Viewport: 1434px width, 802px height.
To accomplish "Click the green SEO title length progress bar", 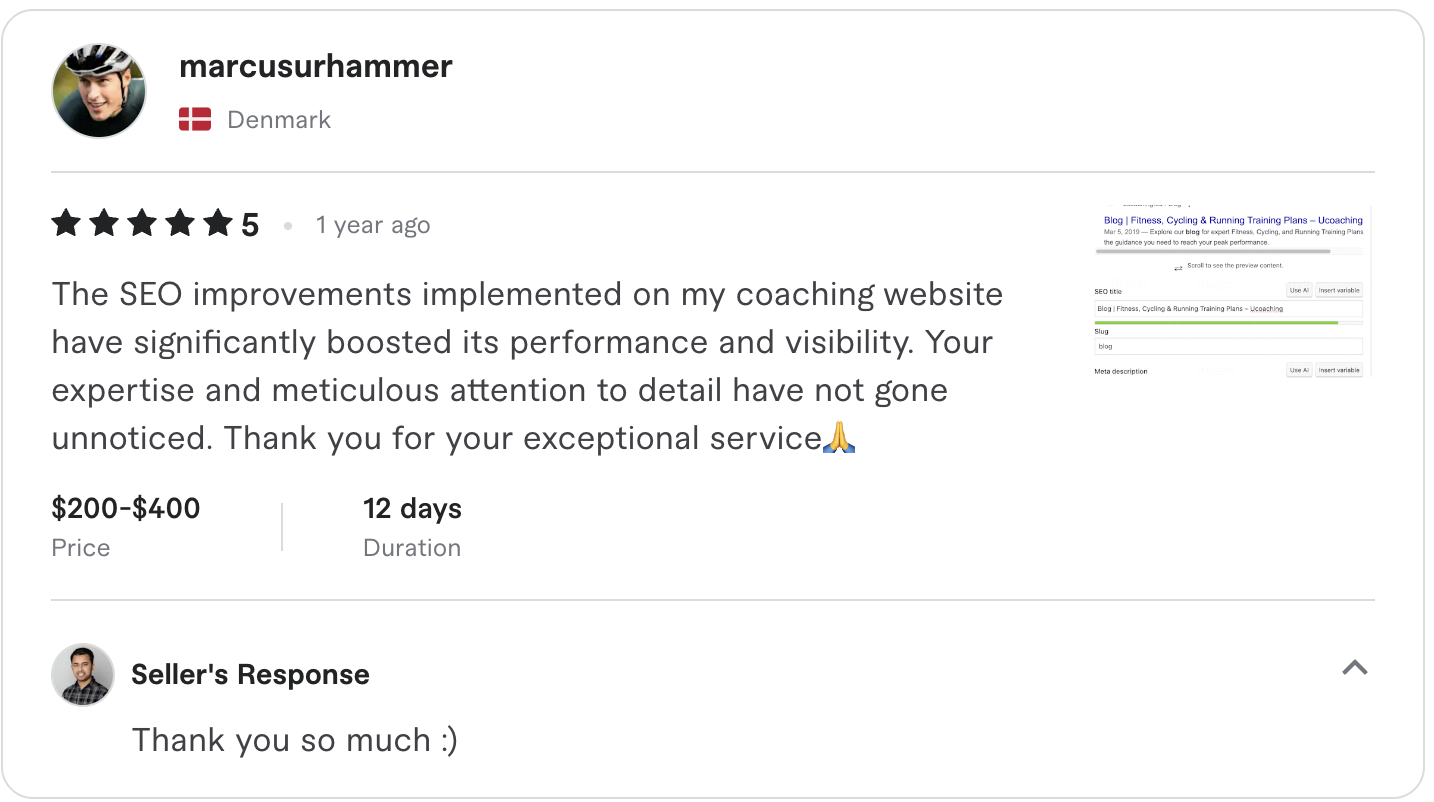I will pos(1217,322).
